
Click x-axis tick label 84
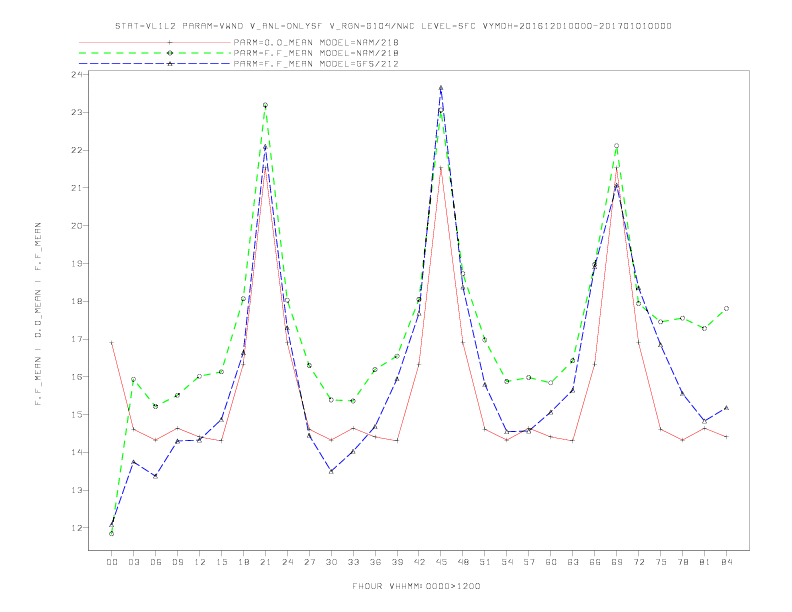click(726, 562)
